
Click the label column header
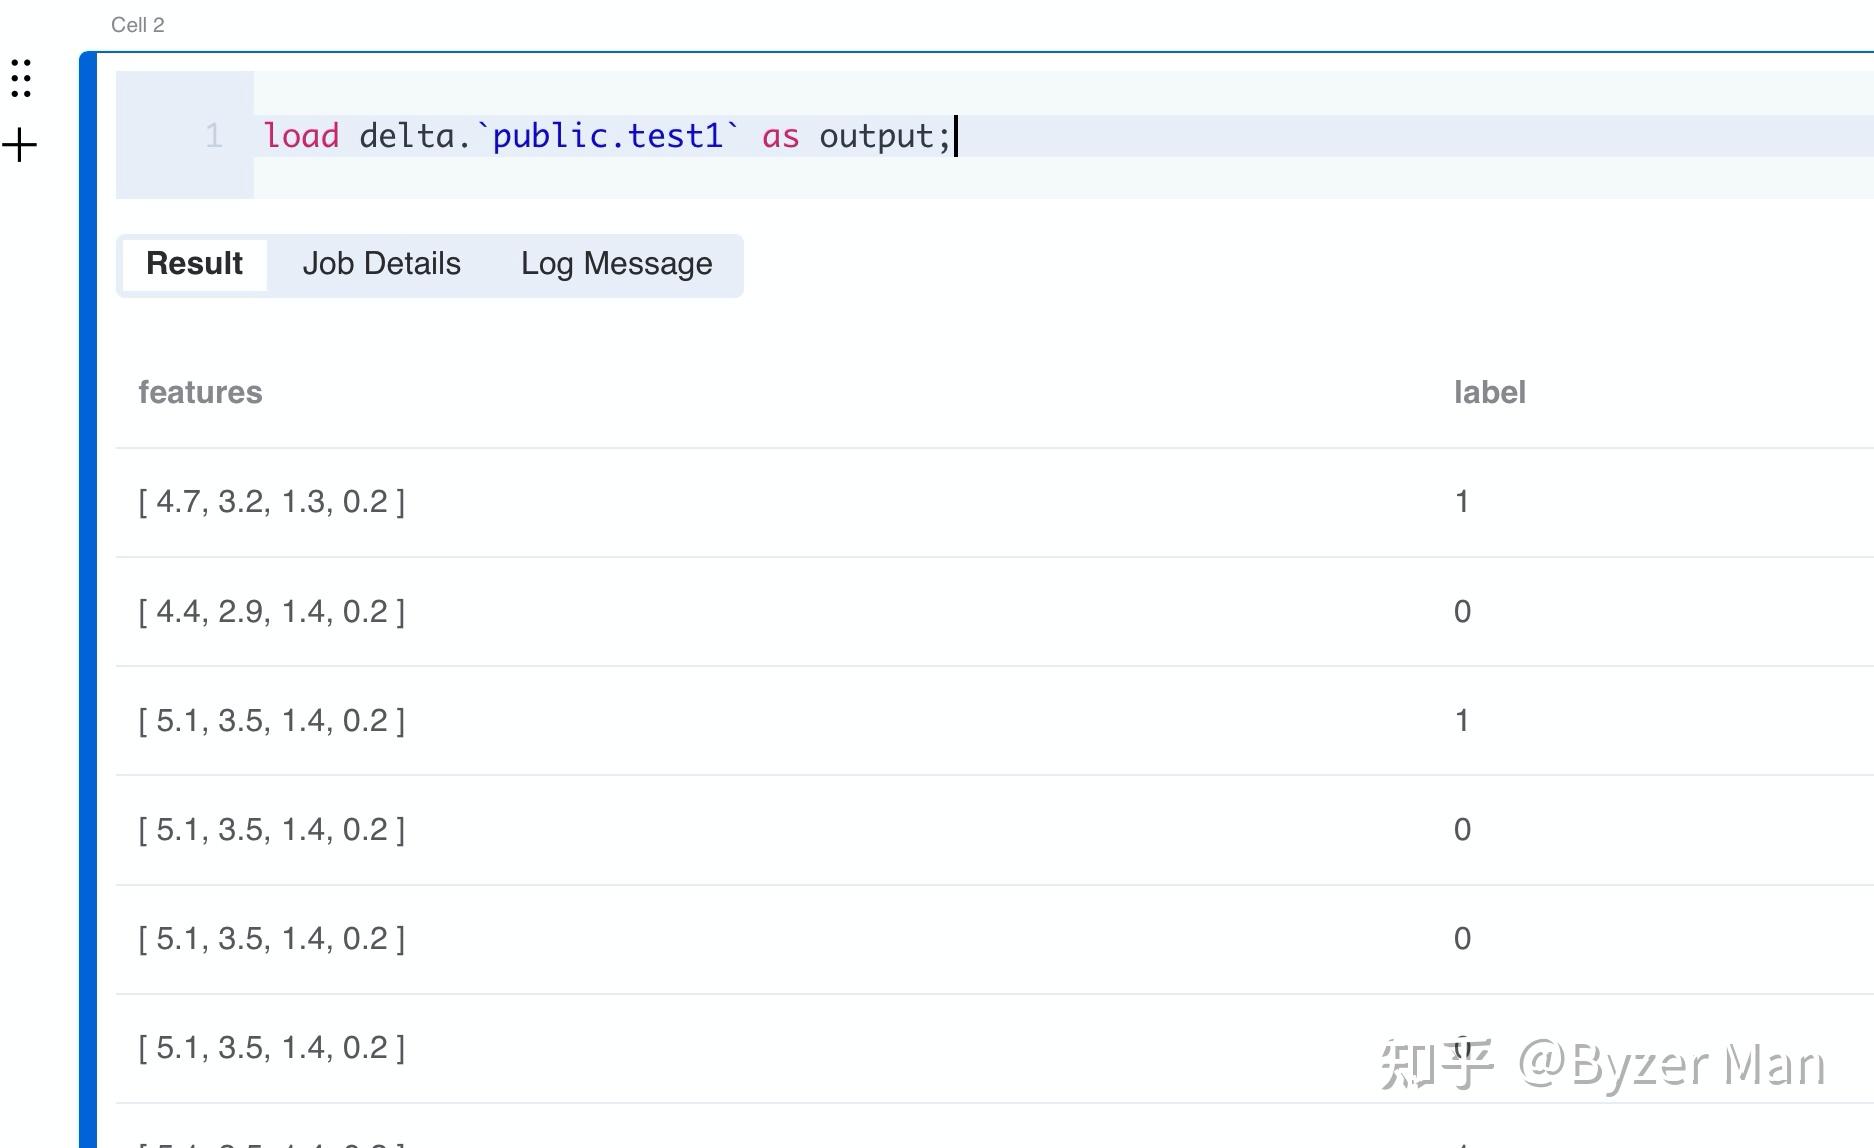pos(1489,393)
